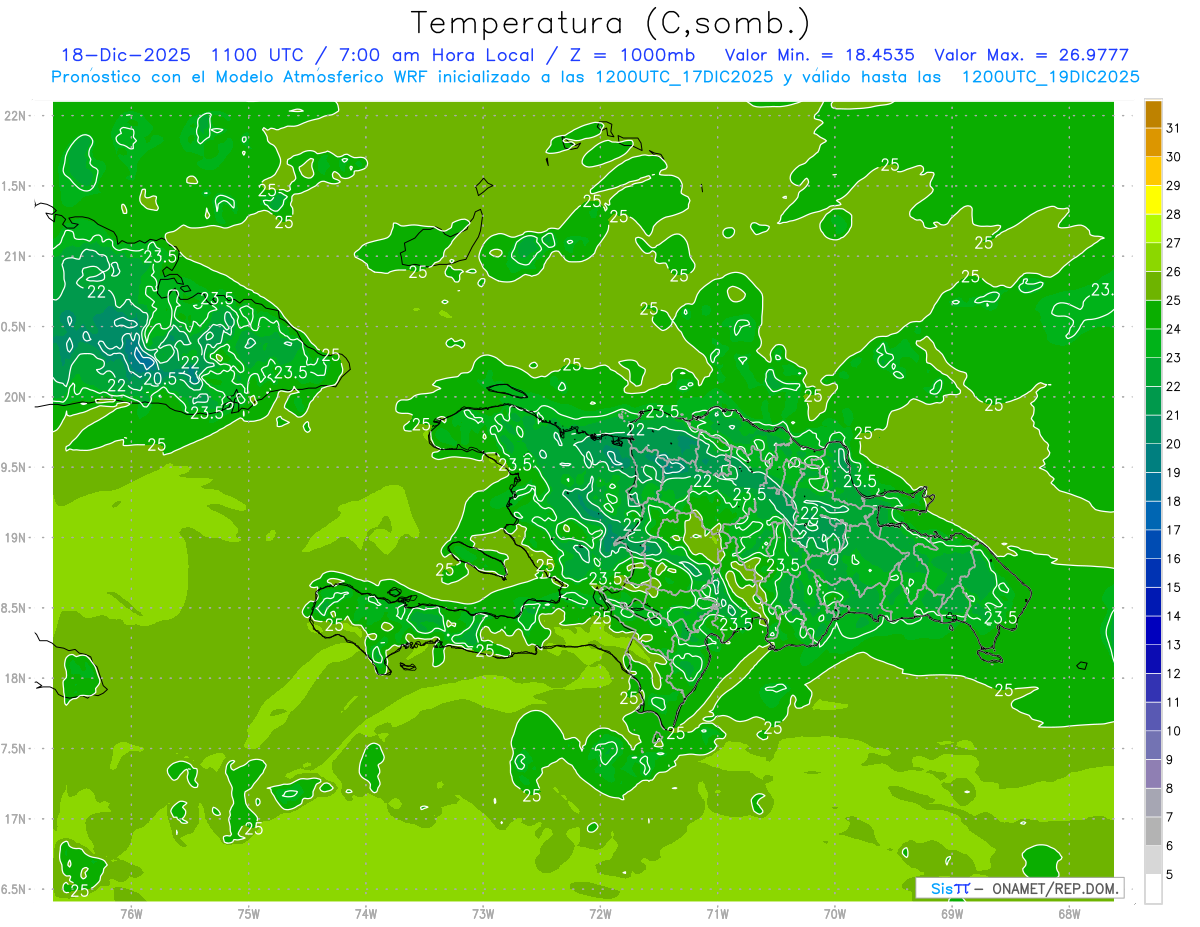Viewport: 1200px width, 927px height.
Task: Click the dark orange swatch atop the colorbar
Action: pos(1153,115)
